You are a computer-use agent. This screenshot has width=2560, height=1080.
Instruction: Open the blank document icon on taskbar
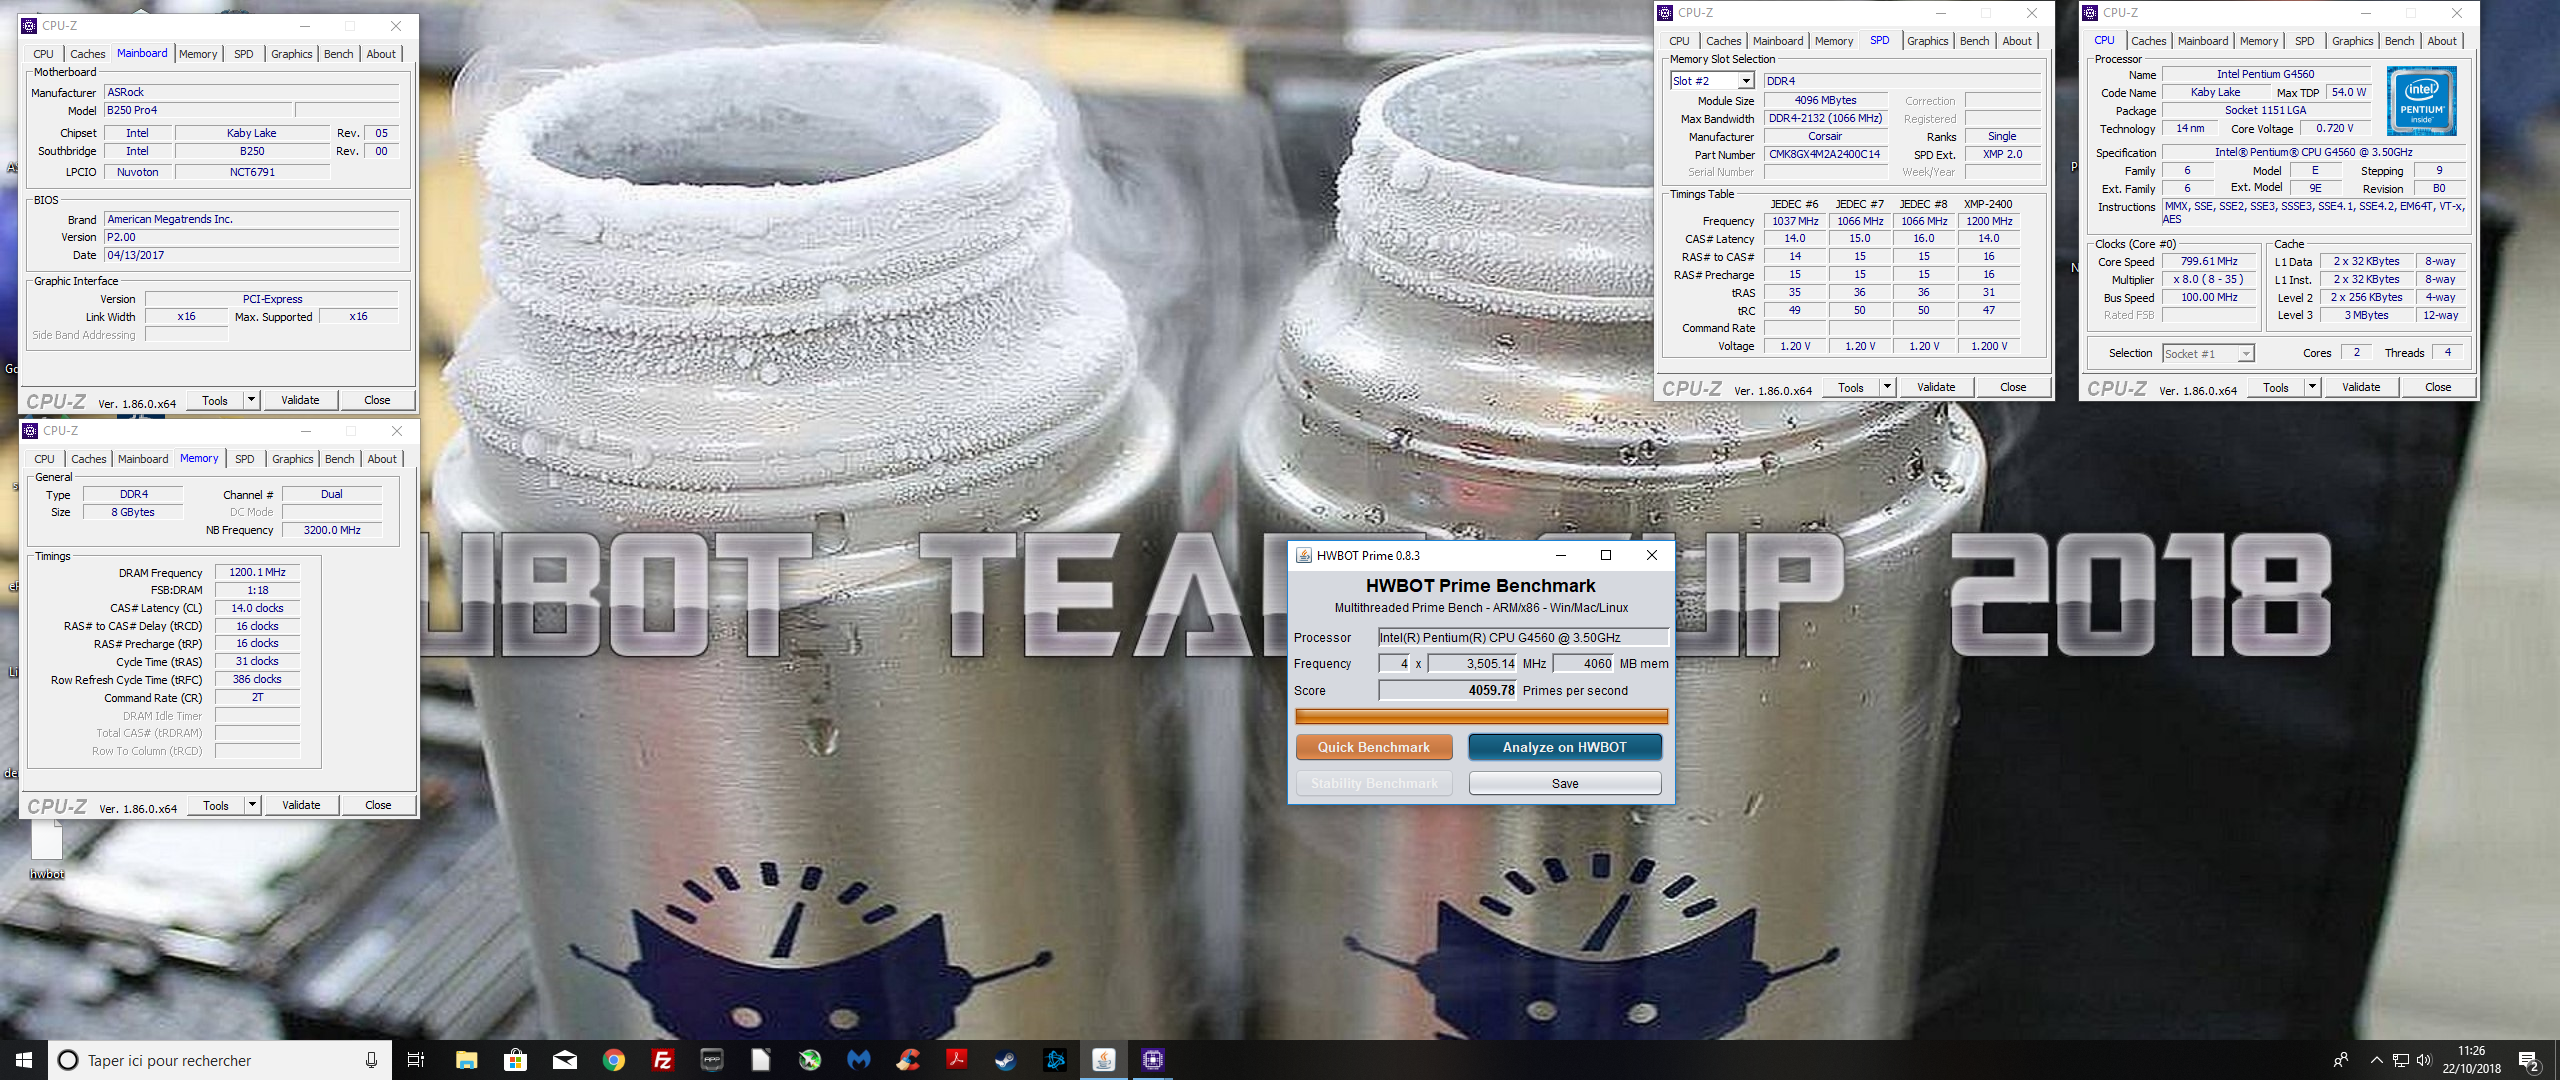(760, 1060)
